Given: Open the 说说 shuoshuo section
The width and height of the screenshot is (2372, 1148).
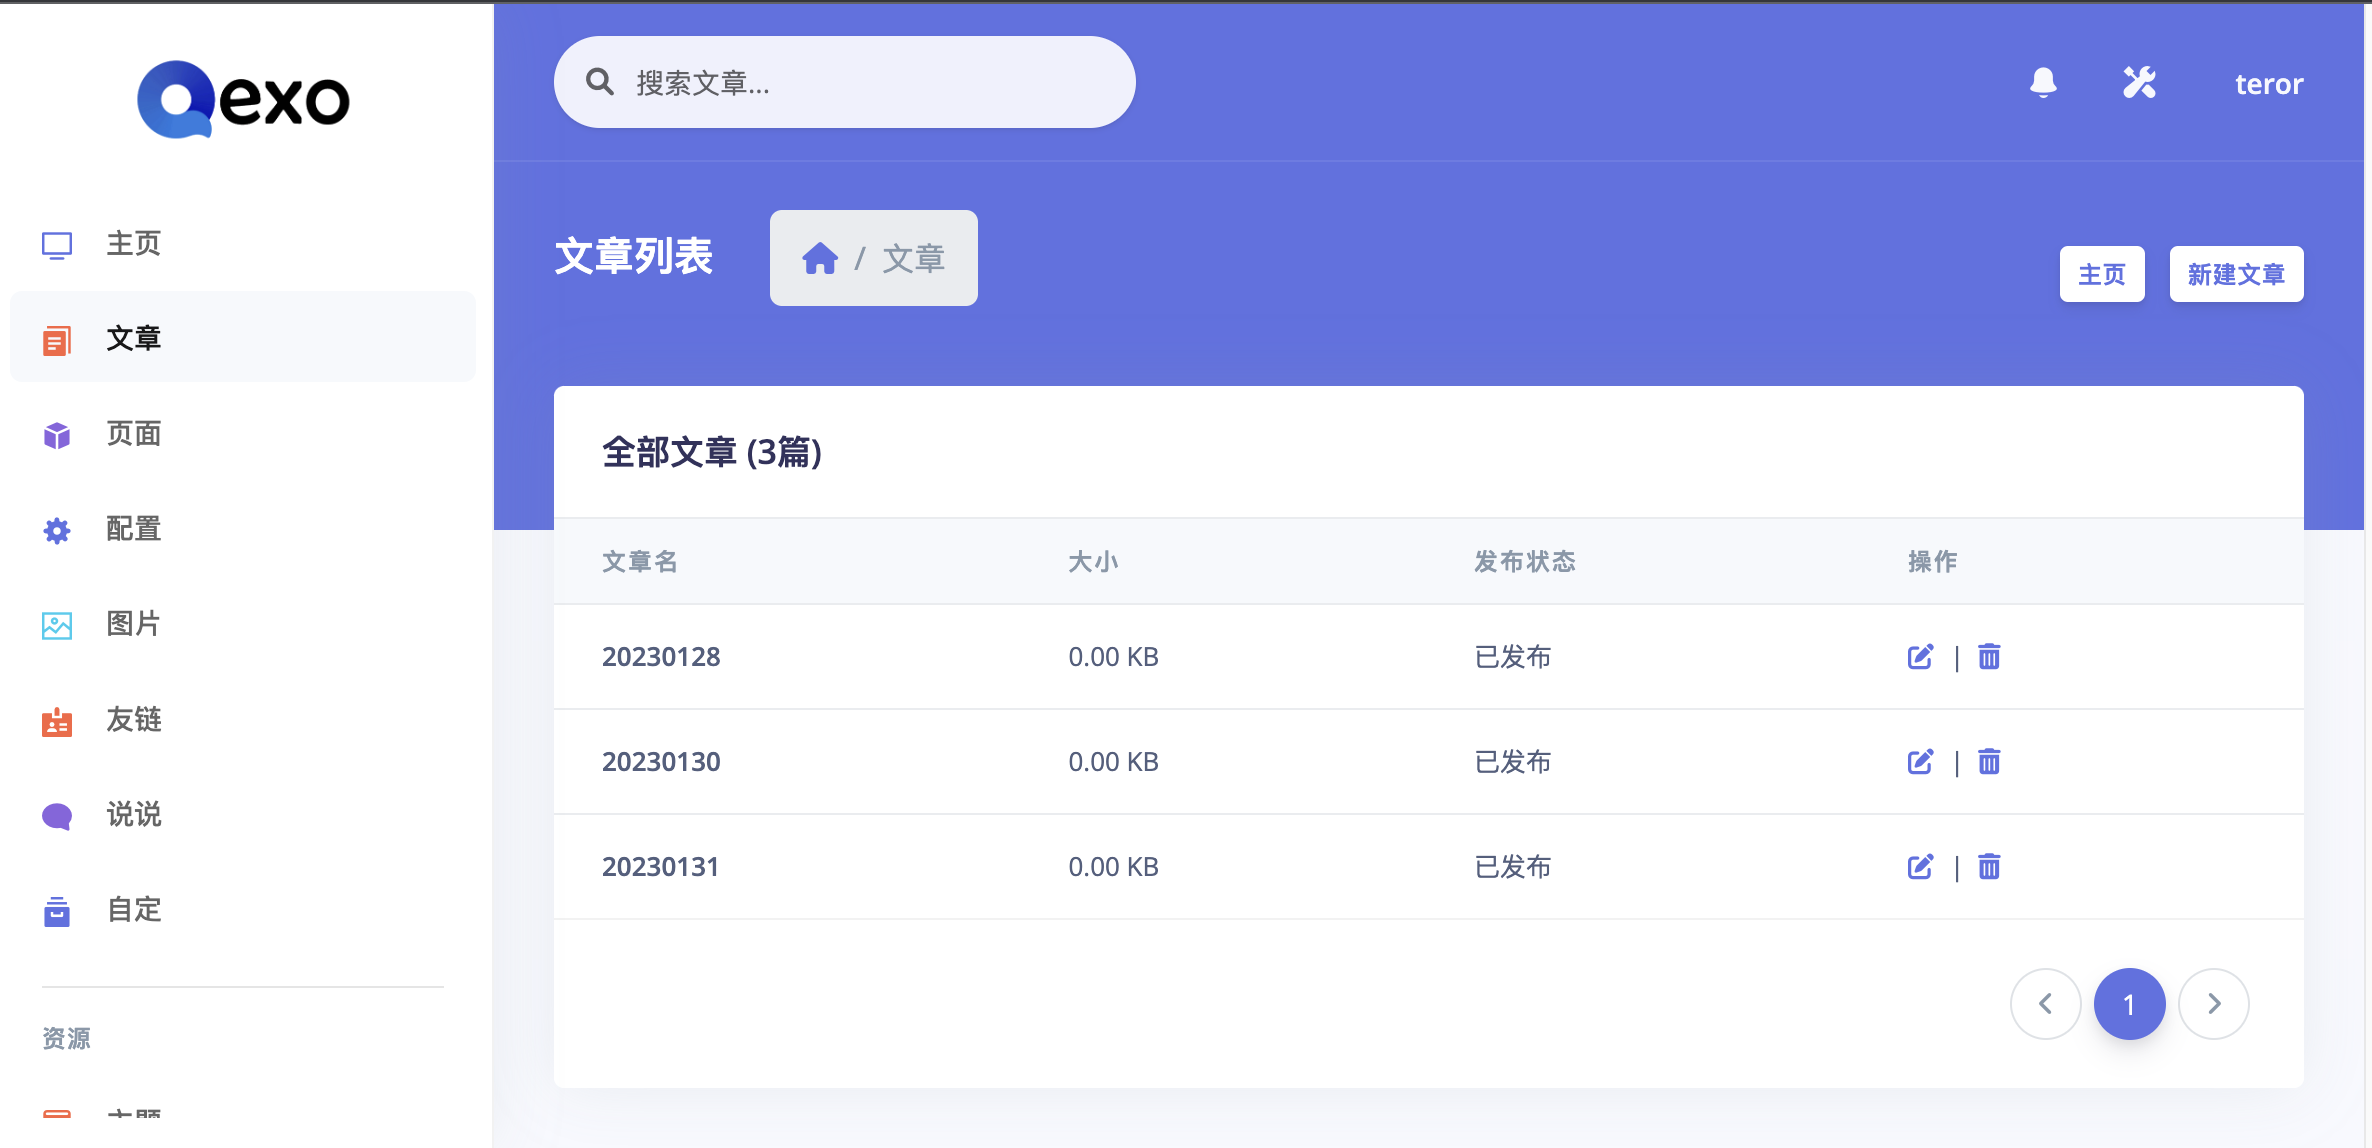Looking at the screenshot, I should coord(133,813).
